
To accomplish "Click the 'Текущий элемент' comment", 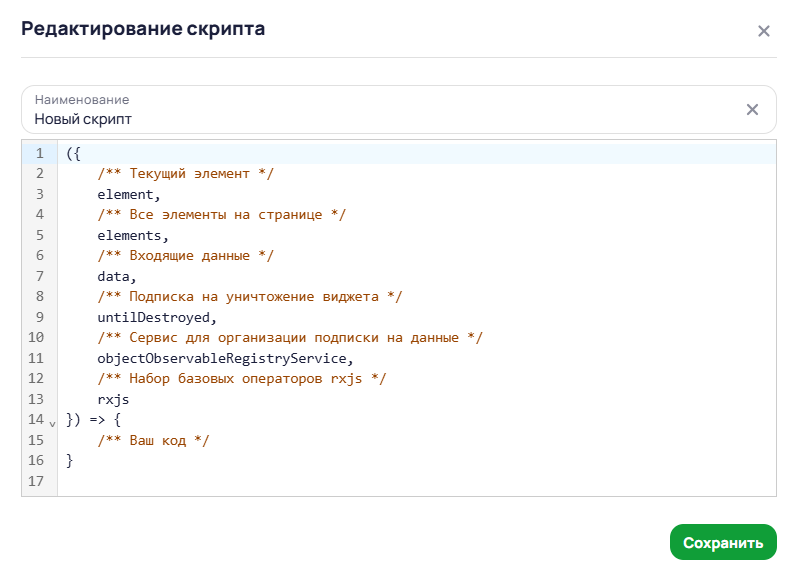I will [x=186, y=174].
